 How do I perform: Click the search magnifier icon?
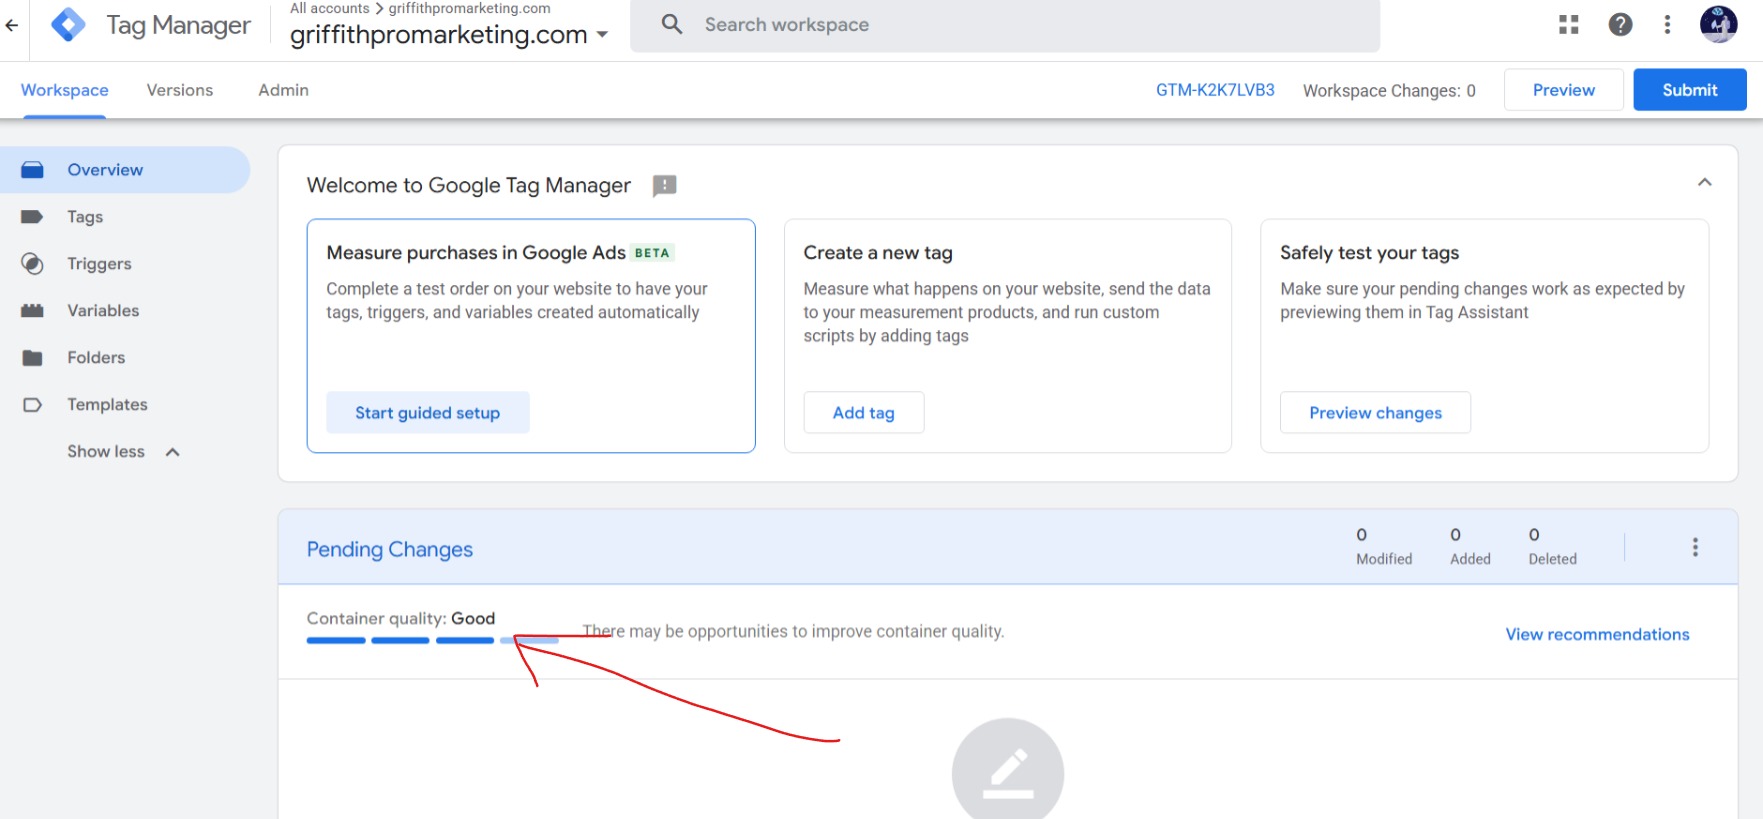[672, 24]
